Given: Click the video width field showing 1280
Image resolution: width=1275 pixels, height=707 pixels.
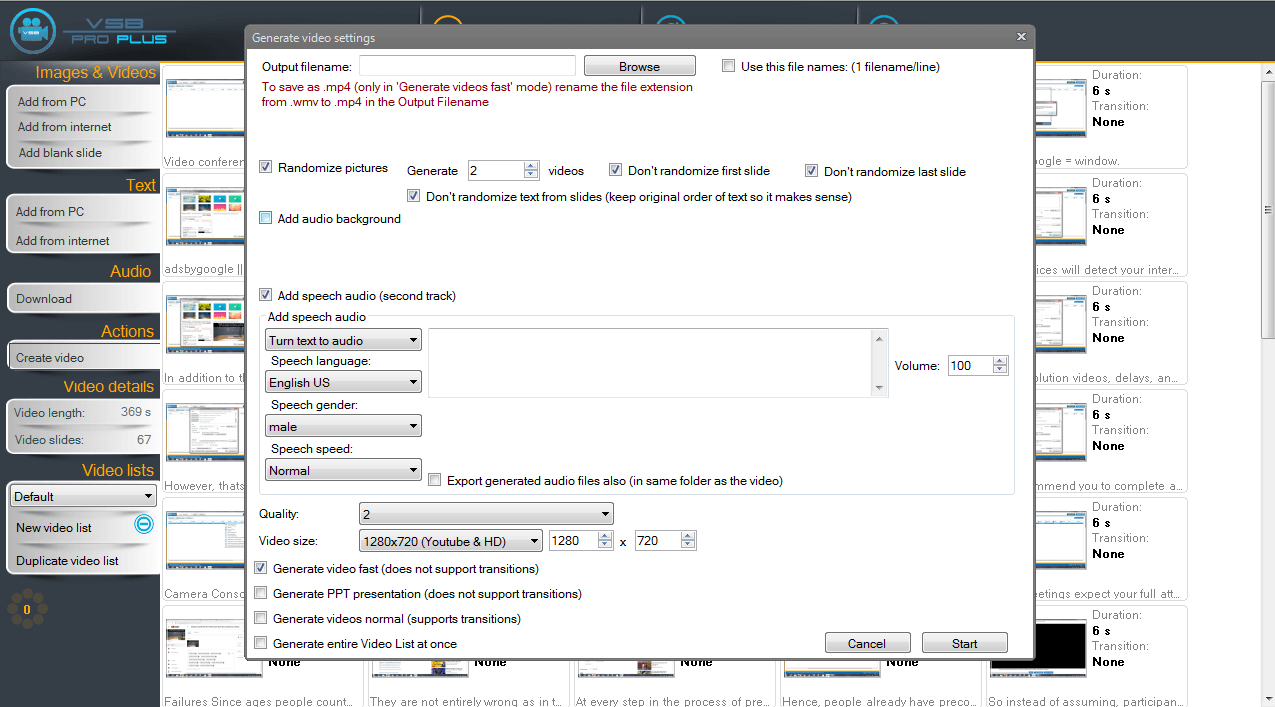Looking at the screenshot, I should (x=574, y=541).
